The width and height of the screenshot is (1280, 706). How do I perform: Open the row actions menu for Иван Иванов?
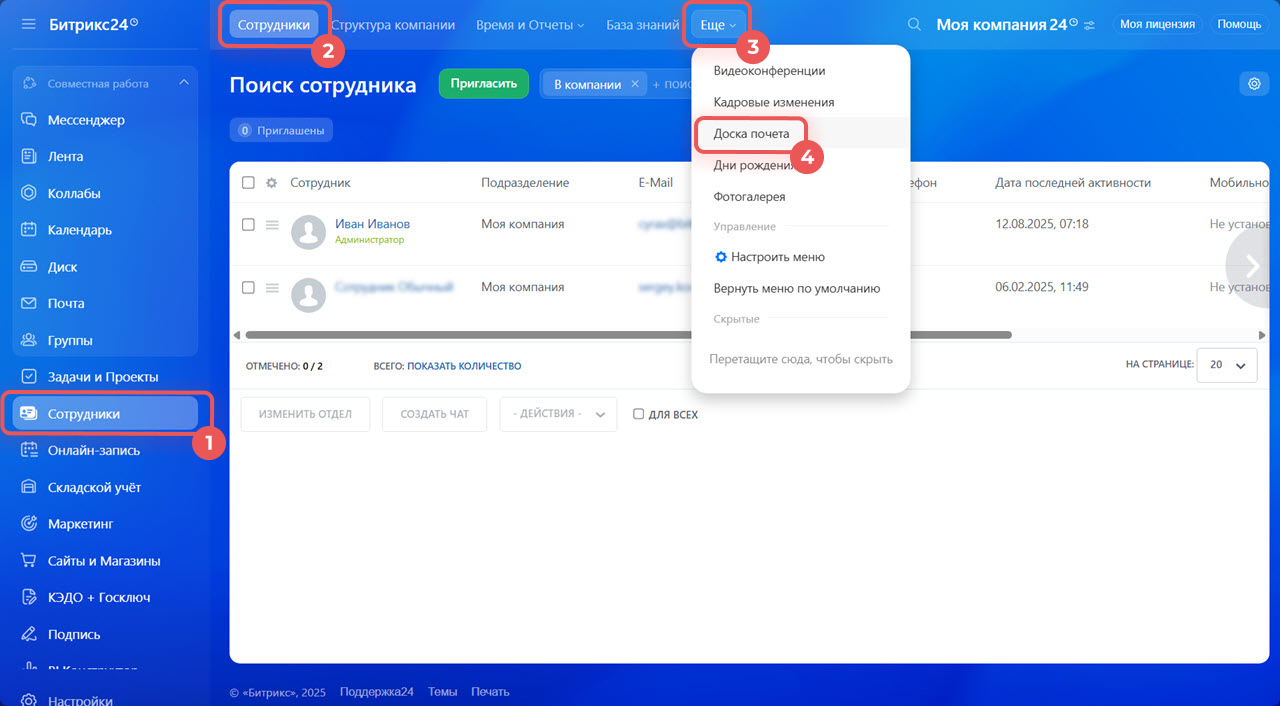(x=271, y=225)
